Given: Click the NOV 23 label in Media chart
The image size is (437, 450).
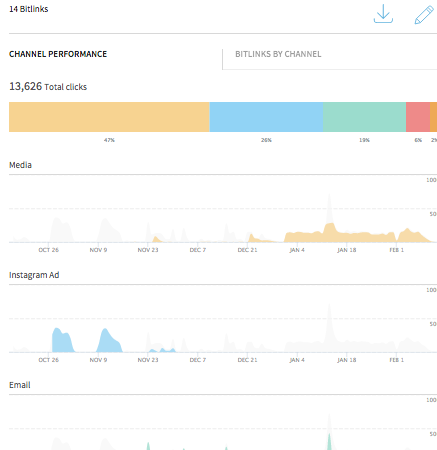Looking at the screenshot, I should 148,250.
